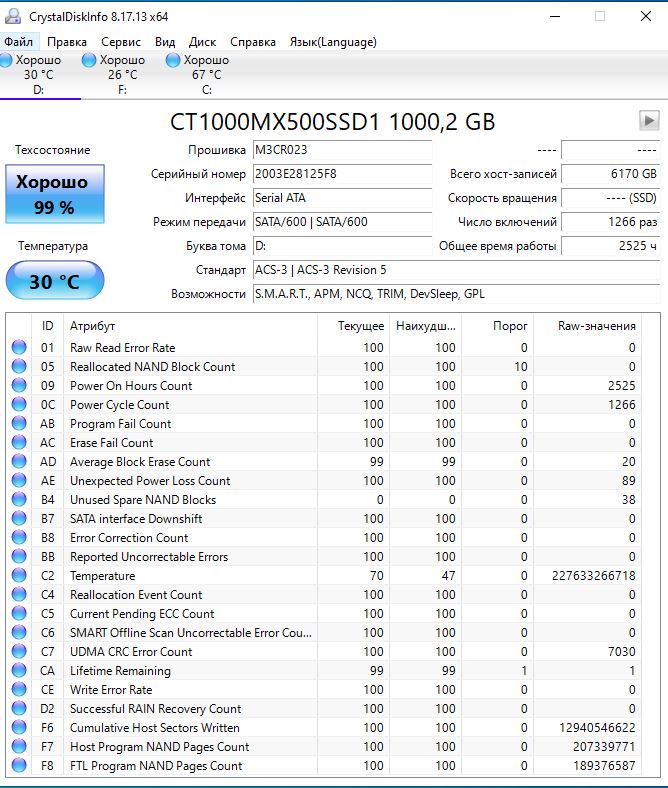The height and width of the screenshot is (788, 668).
Task: Select the raw value 189376587
Action: click(x=604, y=765)
